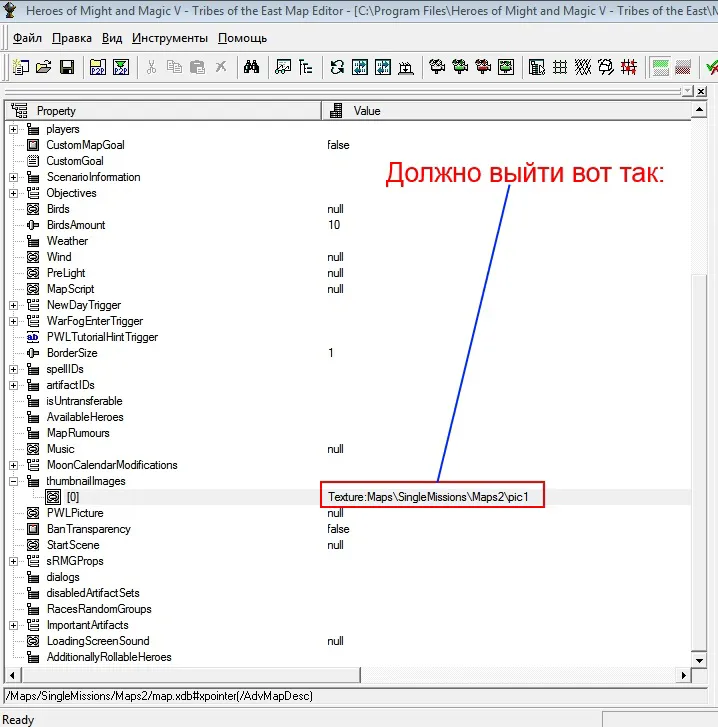718x727 pixels.
Task: Click the properties panel dropdown arrow
Action: point(688,91)
